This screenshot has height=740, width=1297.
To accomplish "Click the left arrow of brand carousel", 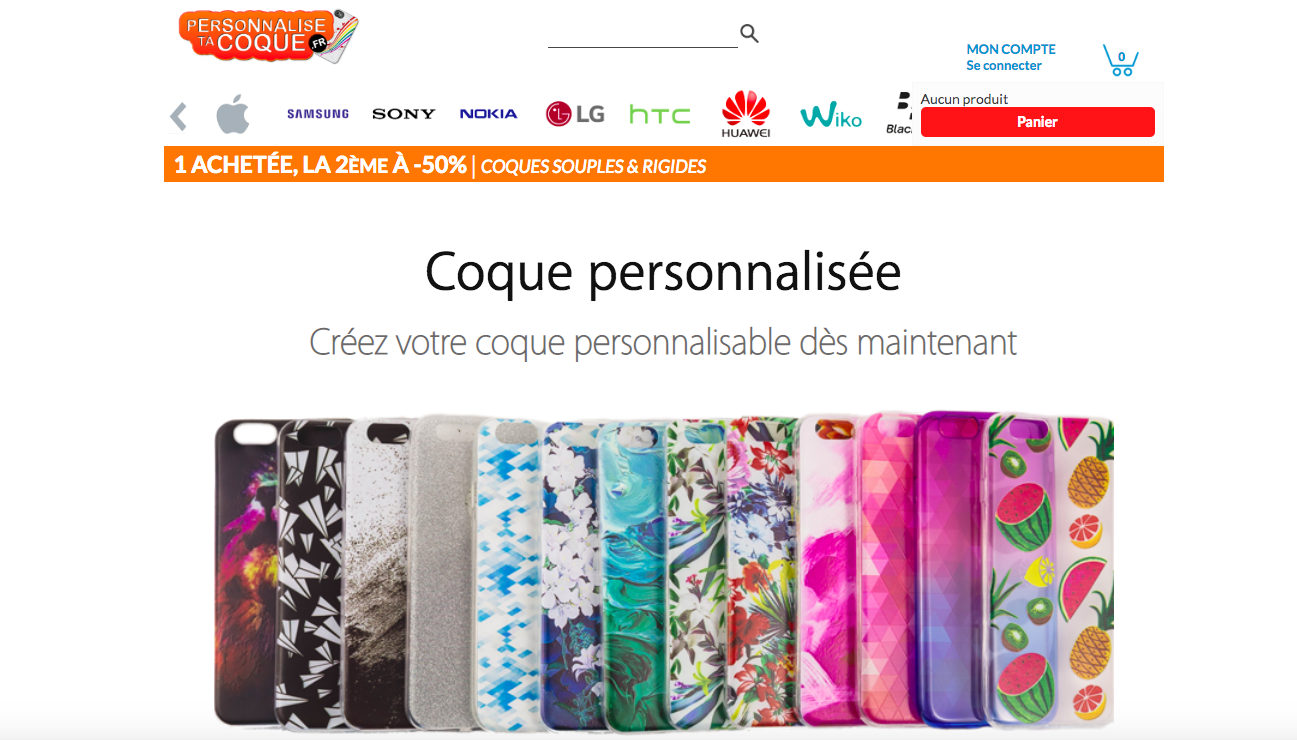I will (179, 116).
